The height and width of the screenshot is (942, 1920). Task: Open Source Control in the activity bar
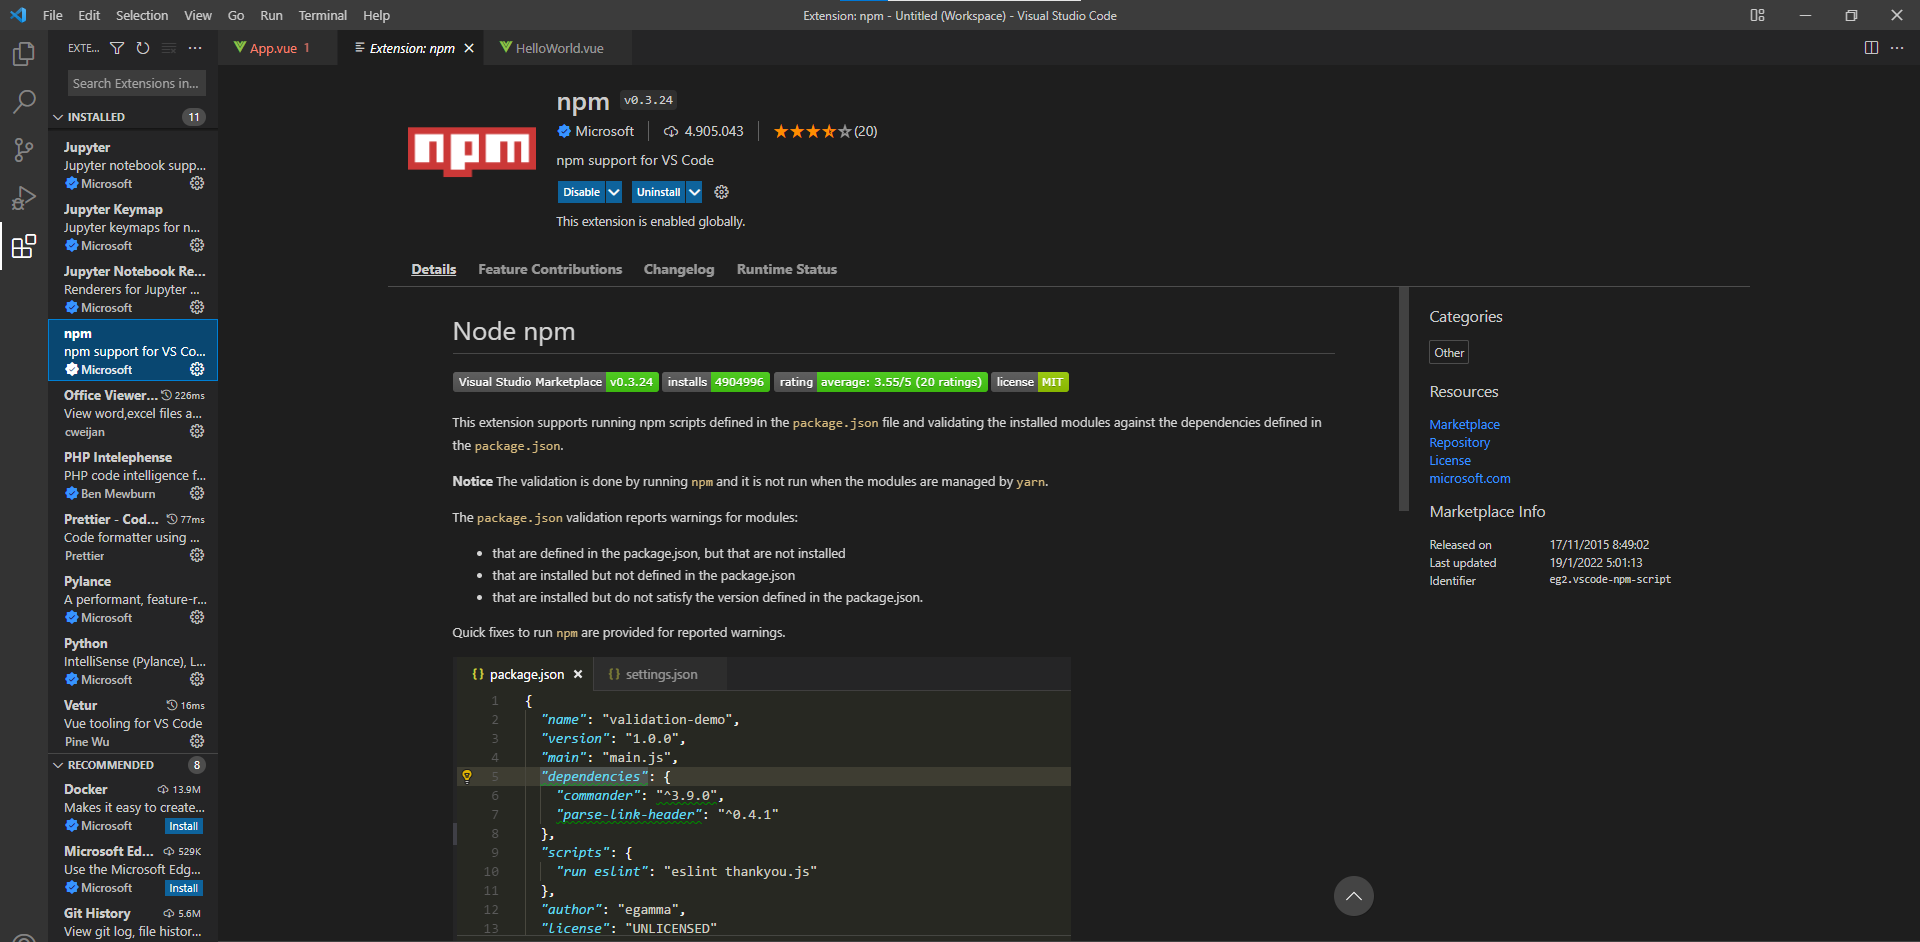[23, 149]
